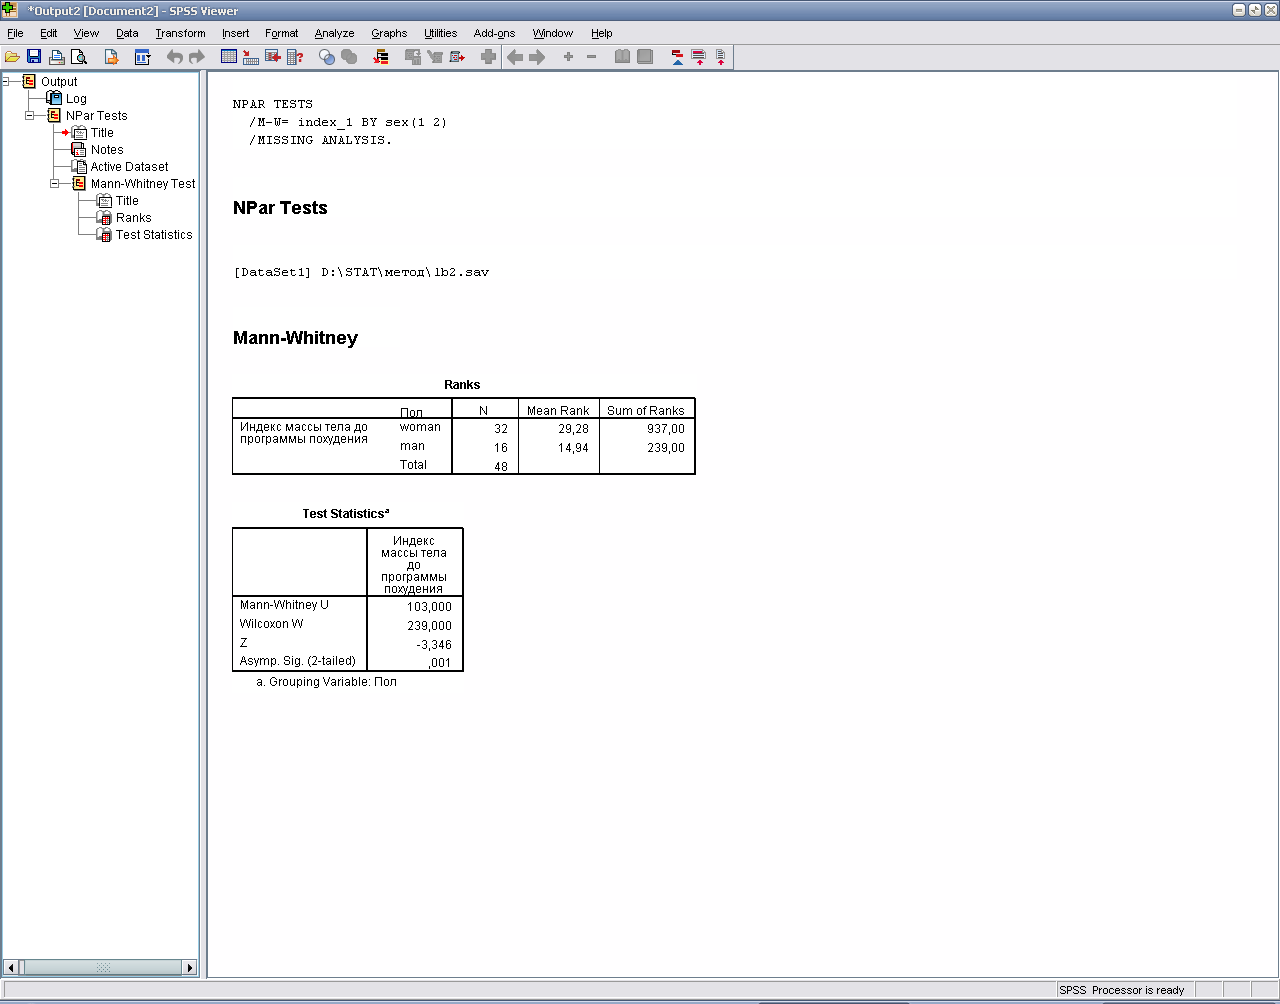Open the Format menu
The image size is (1280, 1004).
coord(282,33)
